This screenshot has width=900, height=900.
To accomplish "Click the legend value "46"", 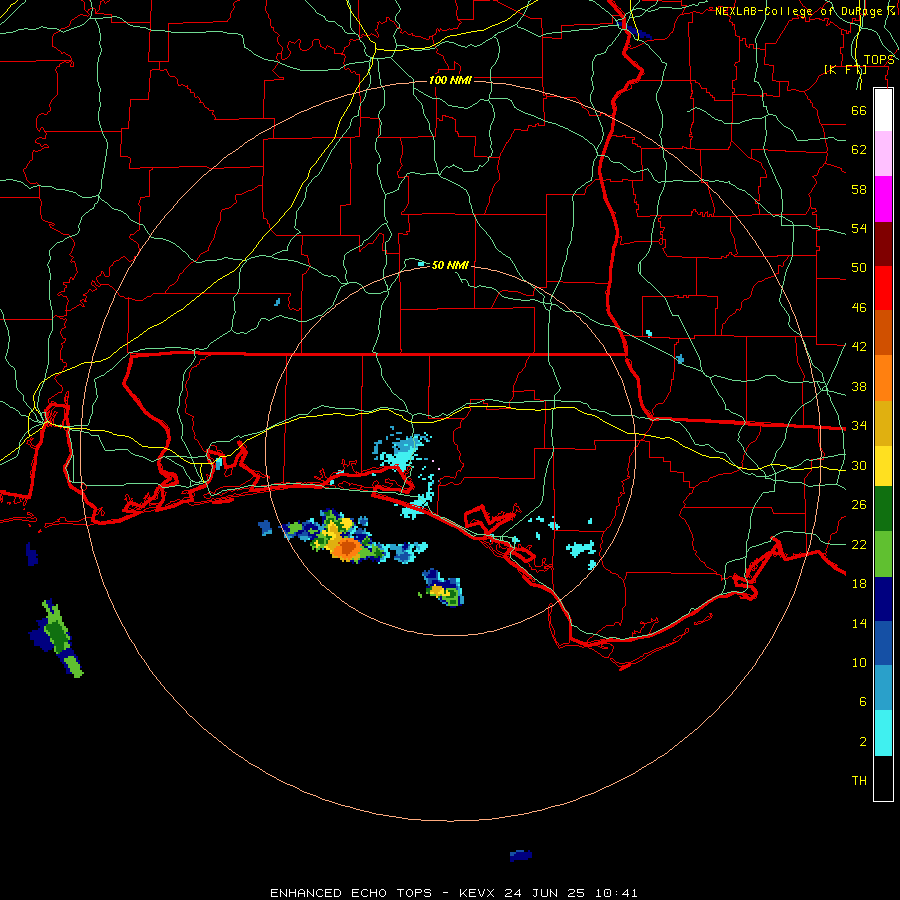I will [x=859, y=308].
